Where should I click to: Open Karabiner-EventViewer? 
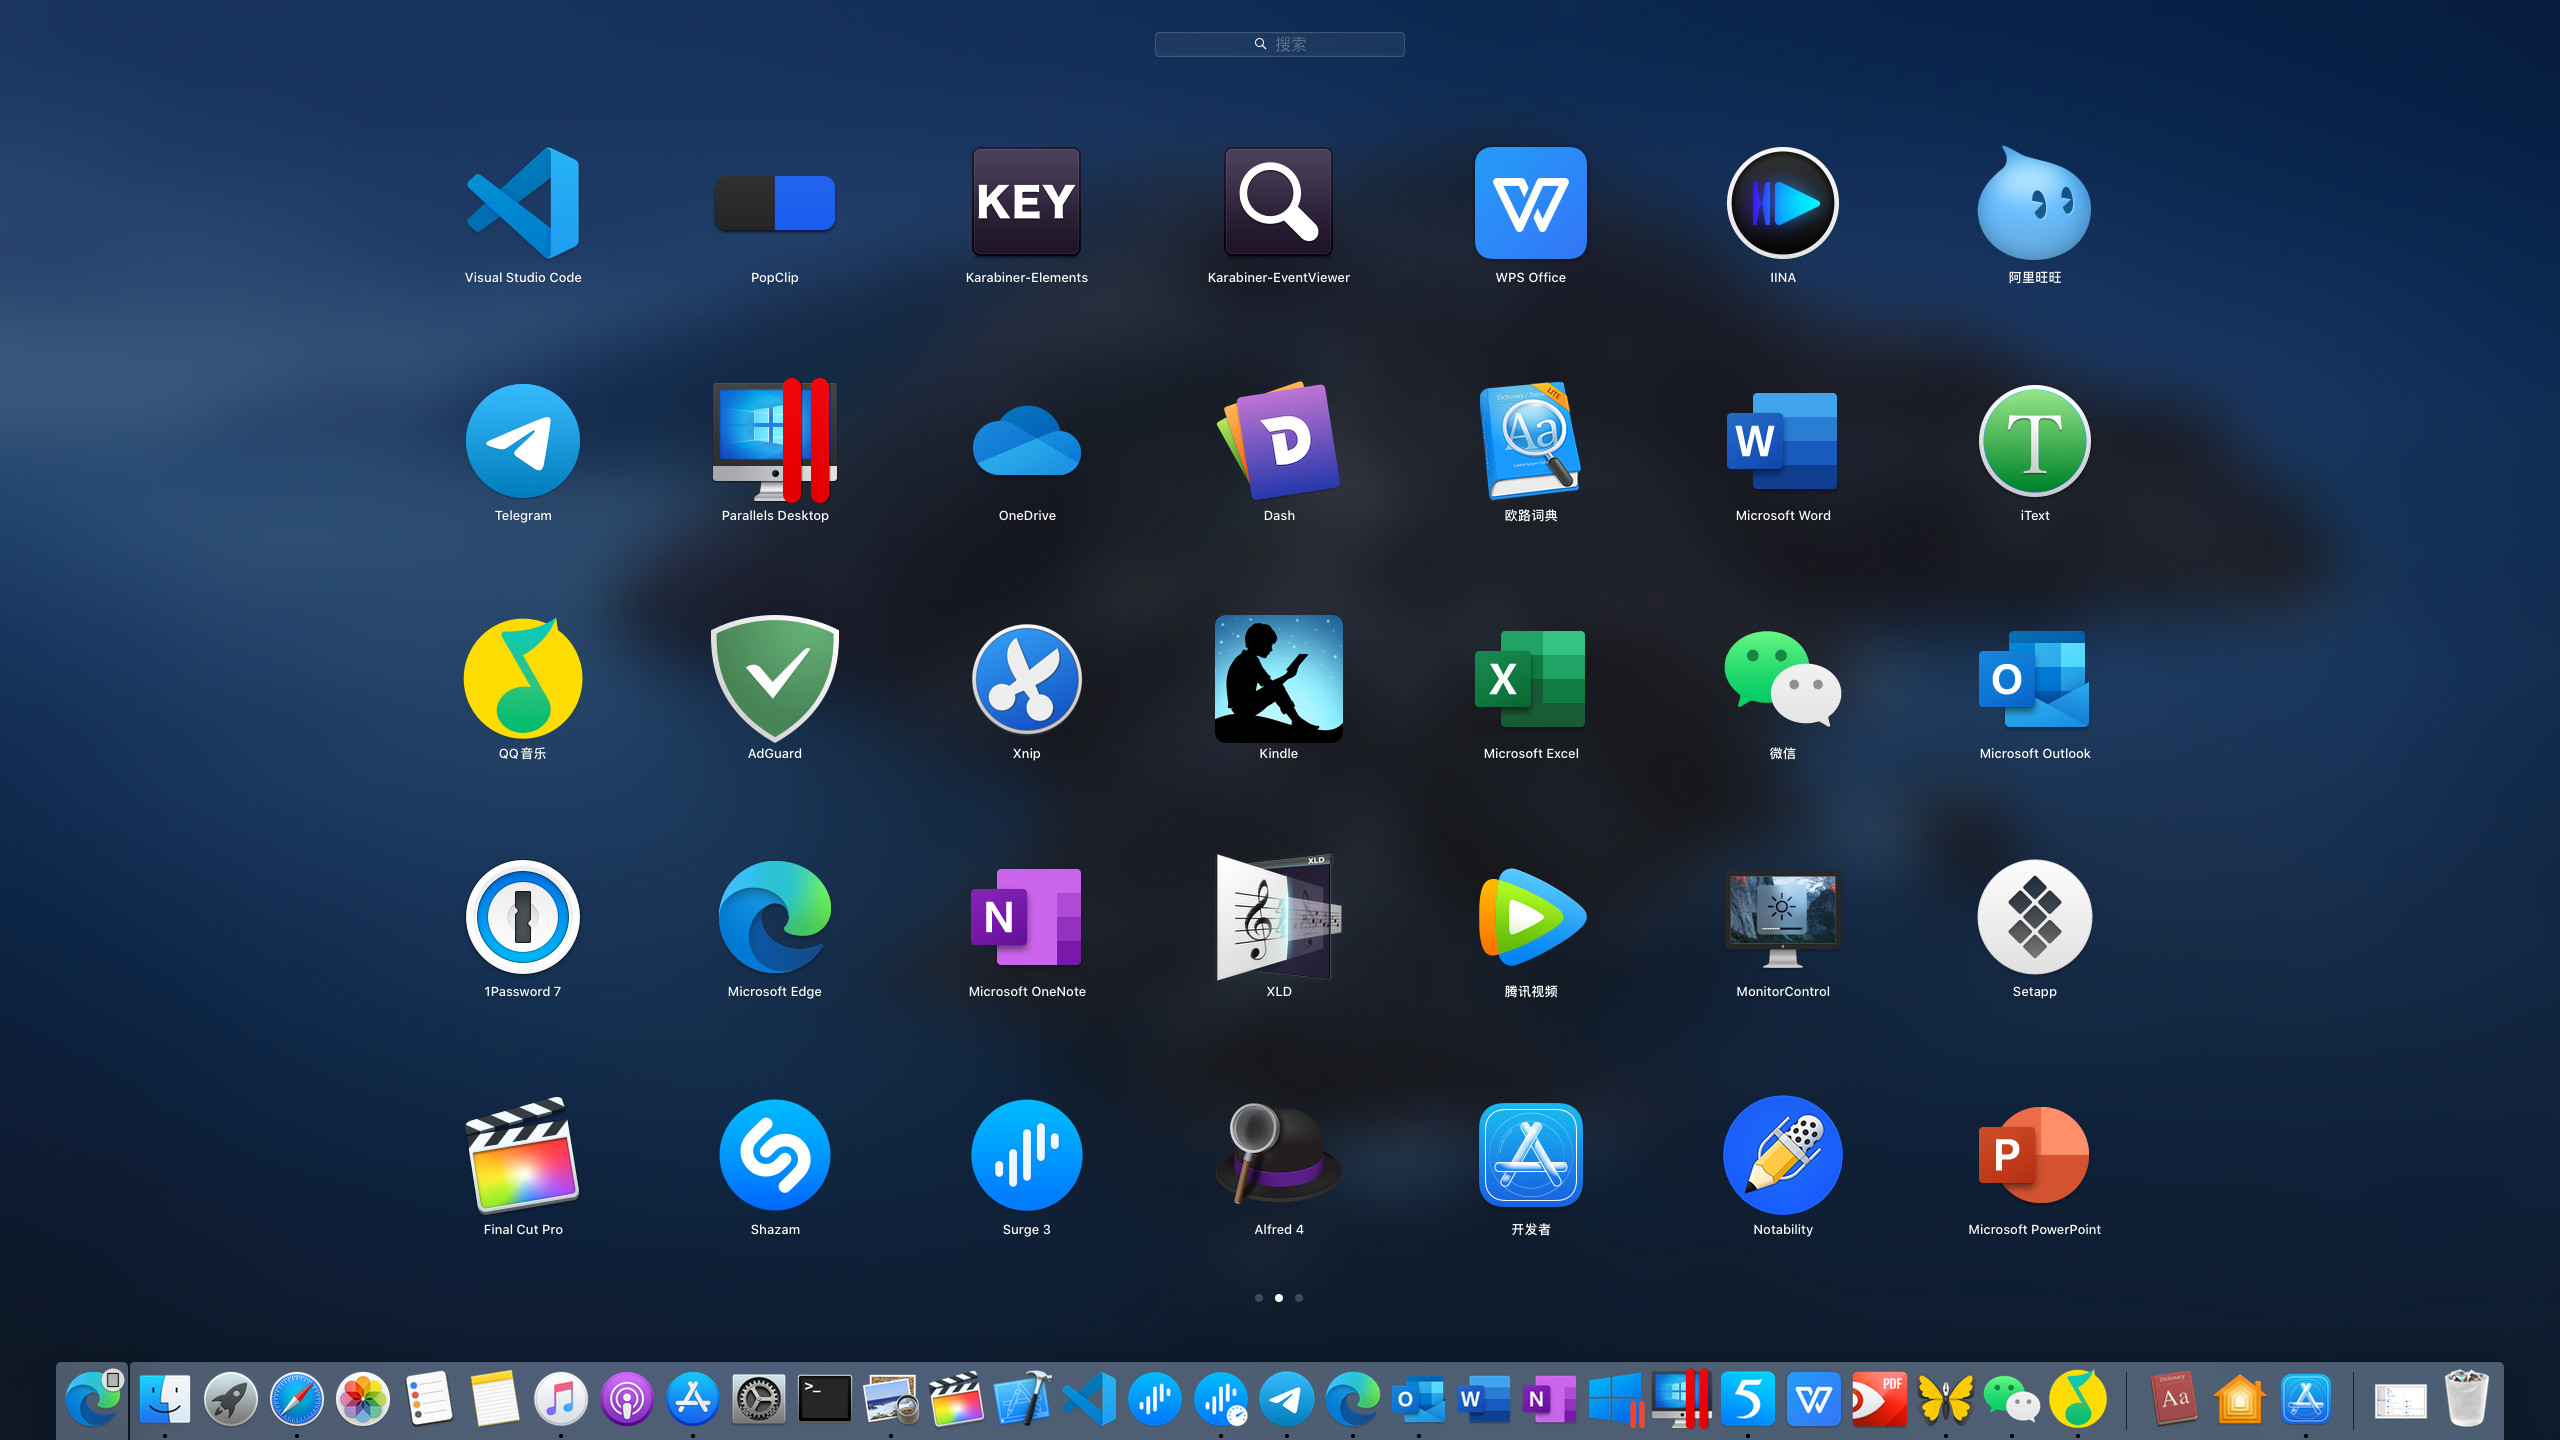(x=1279, y=203)
